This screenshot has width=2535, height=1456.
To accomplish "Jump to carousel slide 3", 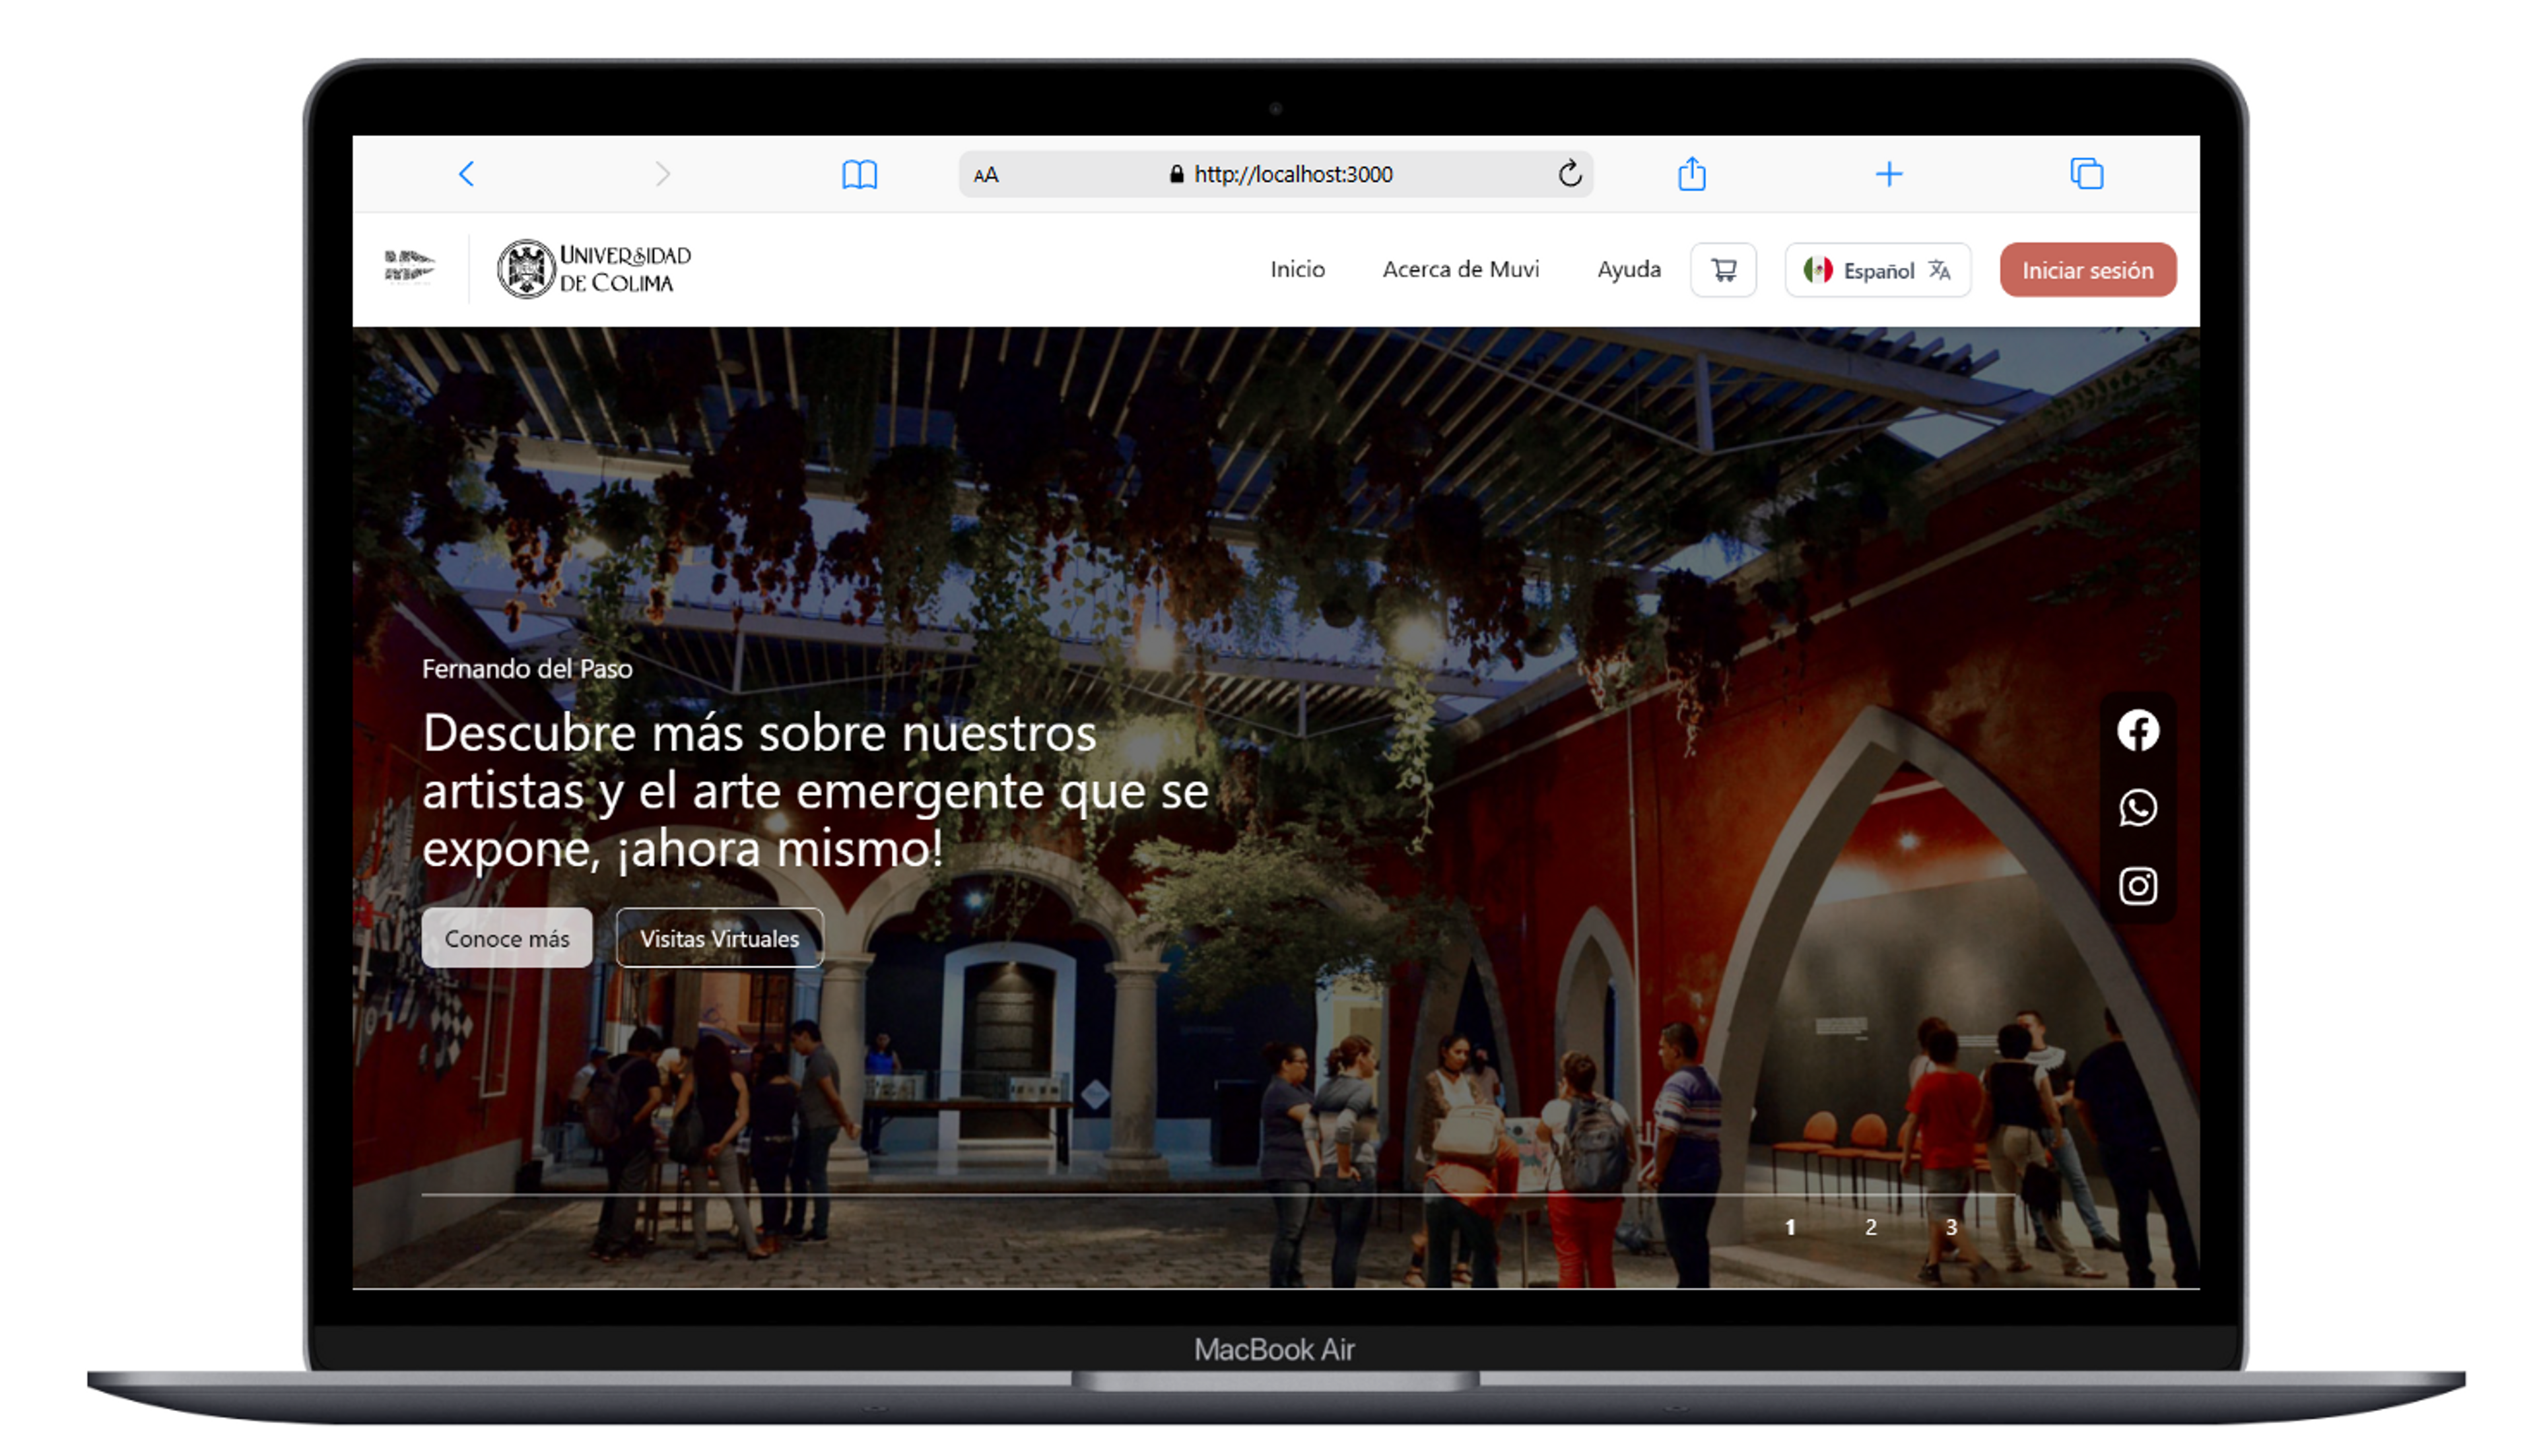I will click(1951, 1227).
